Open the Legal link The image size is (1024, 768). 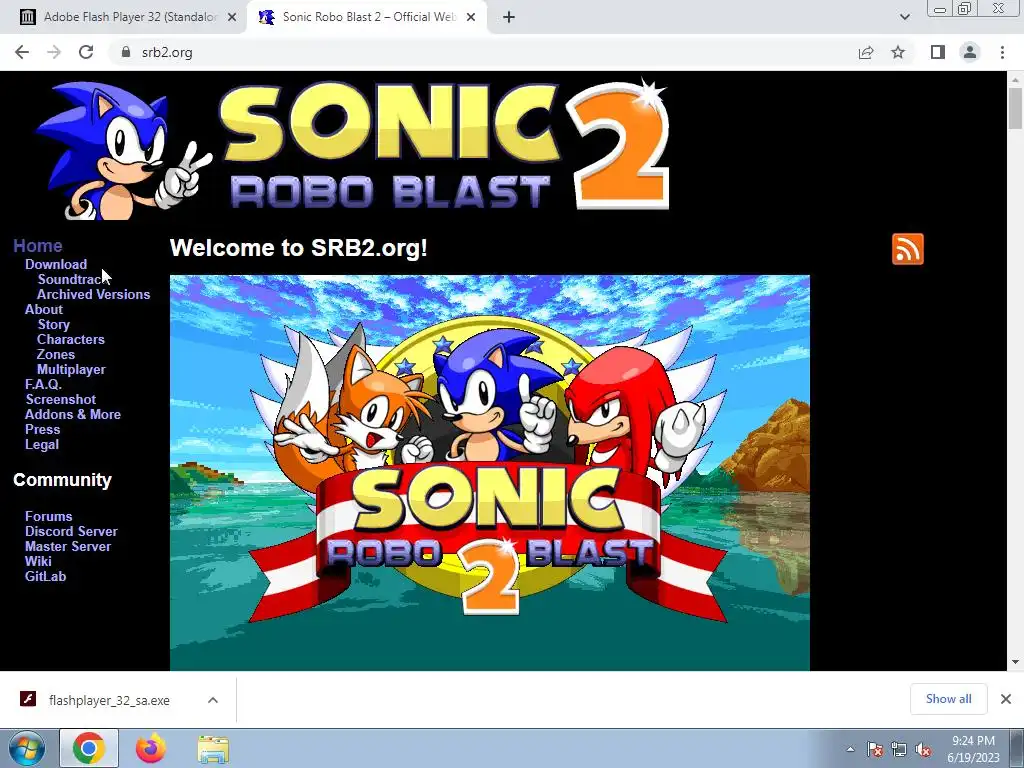click(42, 444)
